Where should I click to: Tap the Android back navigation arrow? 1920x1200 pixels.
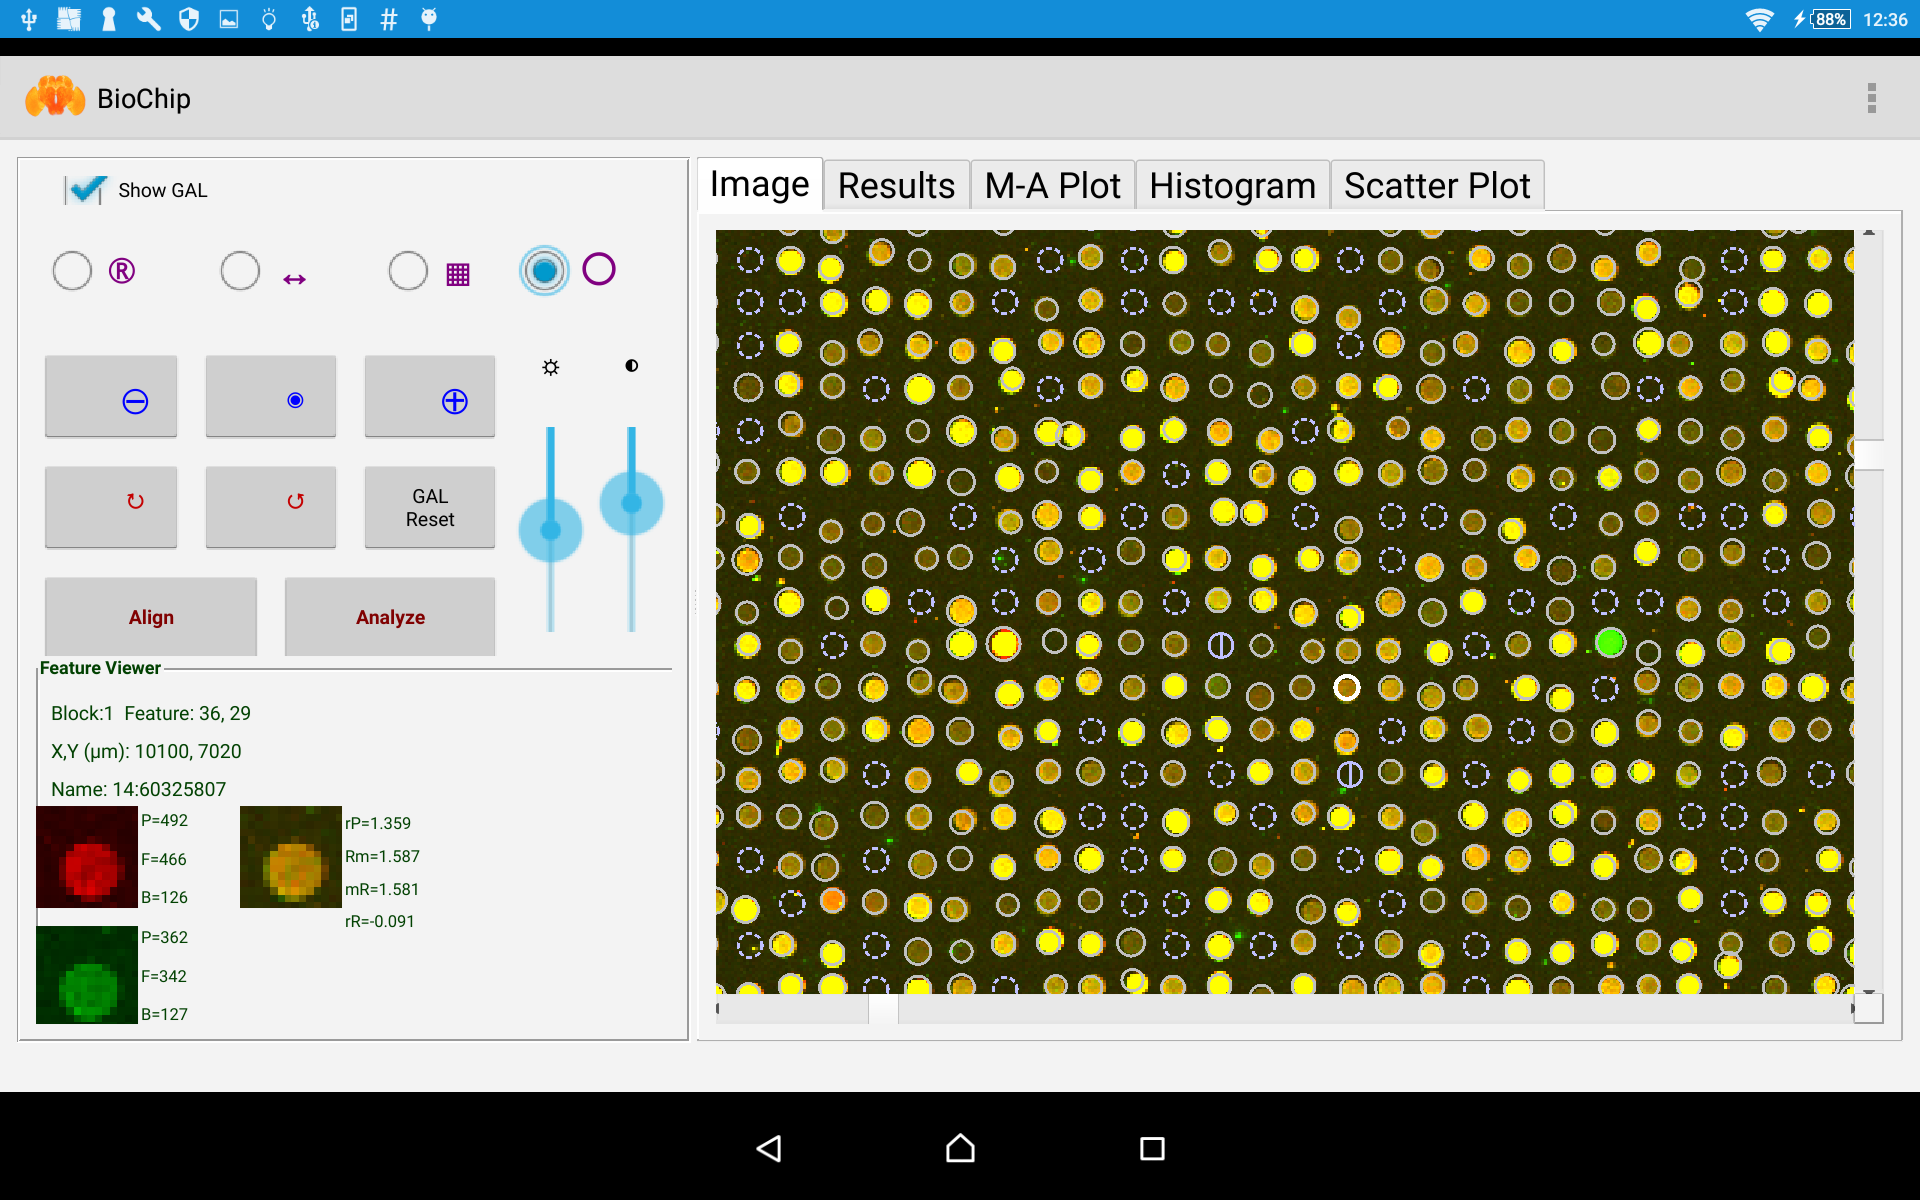pos(768,1148)
